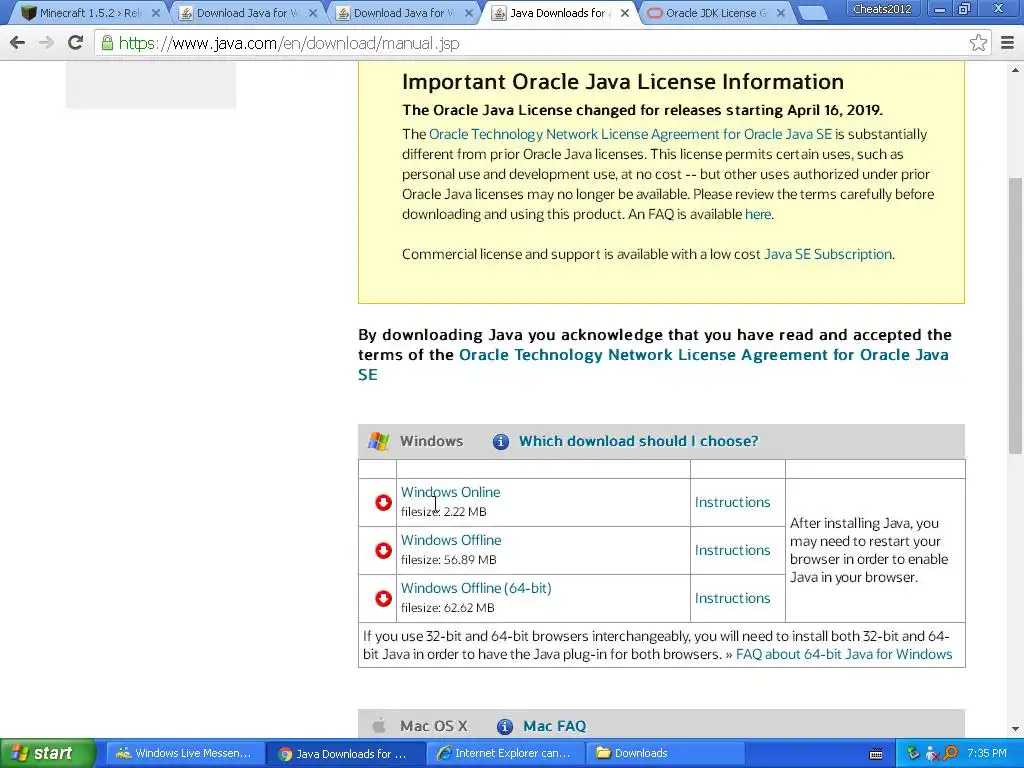
Task: Click the magnifier icon in the system tray
Action: click(x=950, y=753)
